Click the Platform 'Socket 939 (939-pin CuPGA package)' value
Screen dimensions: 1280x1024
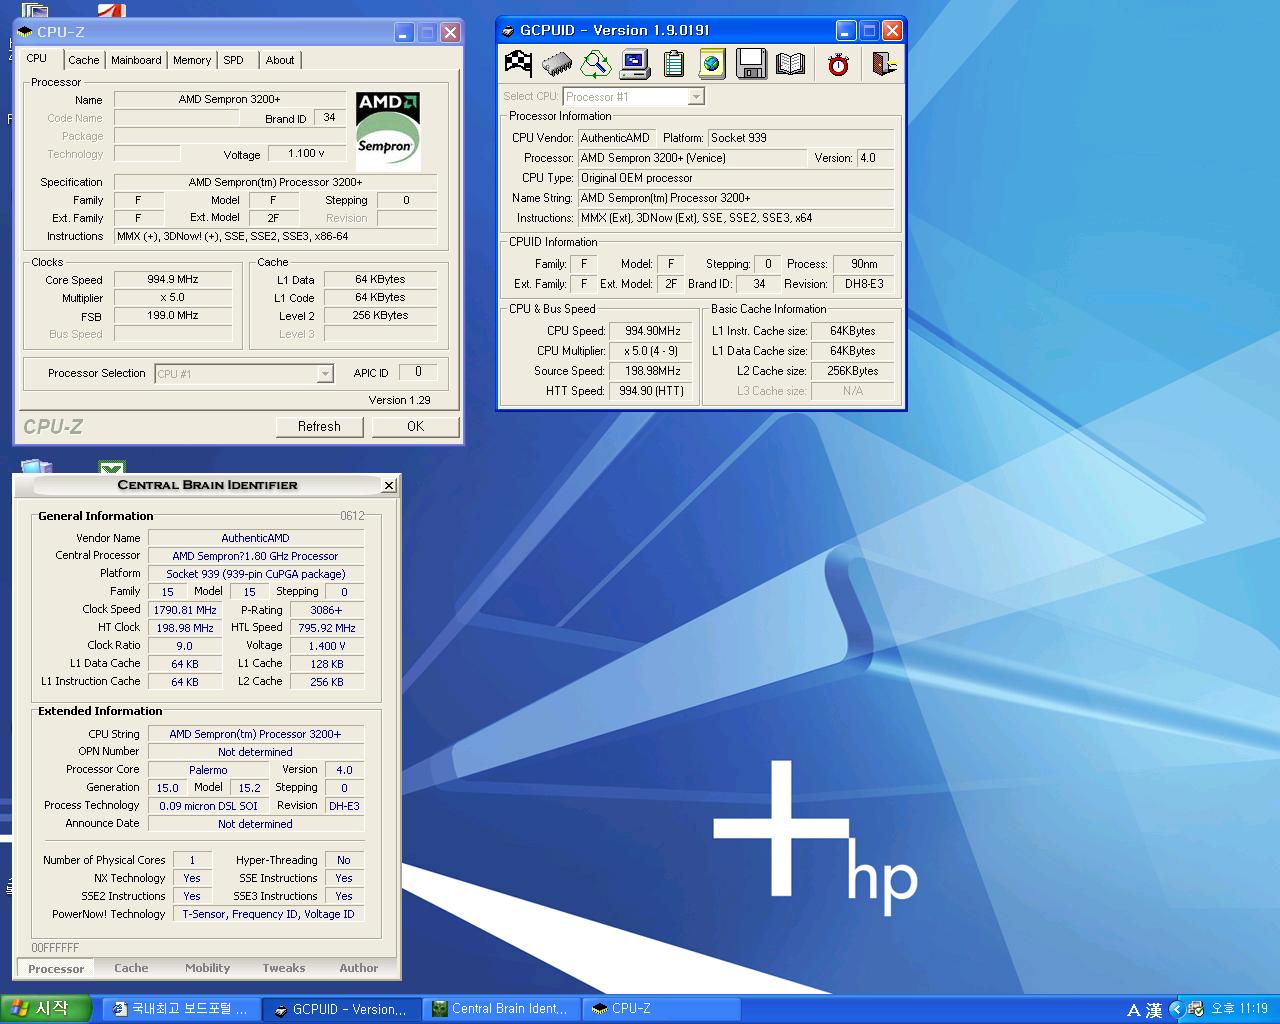coord(255,574)
